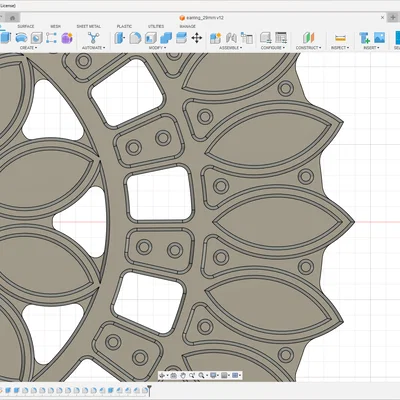Click the Insert image canvas icon
The height and width of the screenshot is (400, 400).
click(x=379, y=38)
